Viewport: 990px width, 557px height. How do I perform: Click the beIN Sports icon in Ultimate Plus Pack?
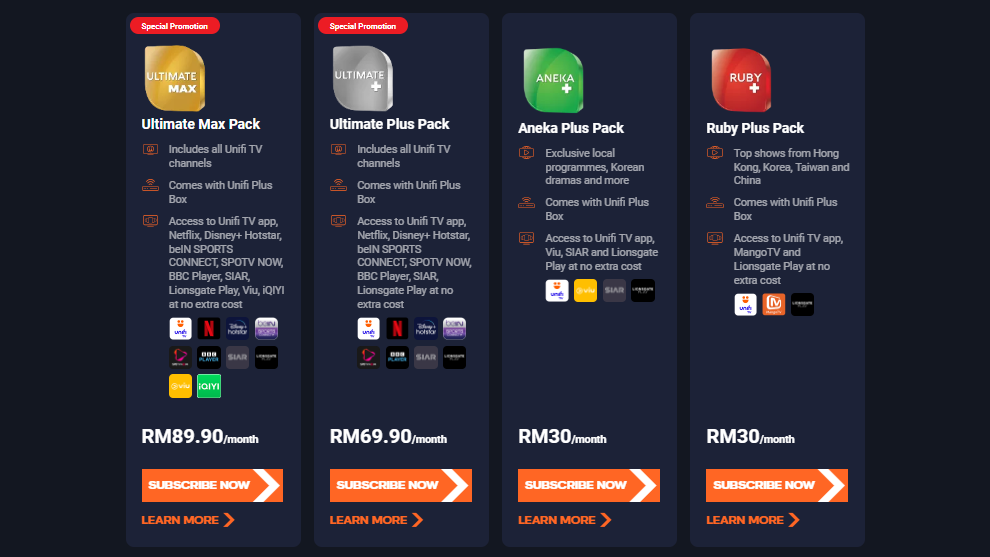[x=455, y=328]
